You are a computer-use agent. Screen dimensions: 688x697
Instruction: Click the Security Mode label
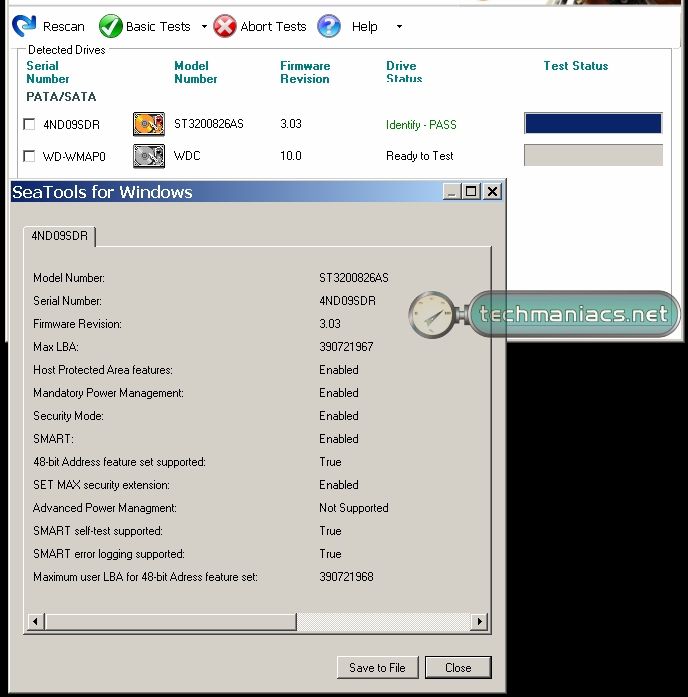pyautogui.click(x=68, y=416)
